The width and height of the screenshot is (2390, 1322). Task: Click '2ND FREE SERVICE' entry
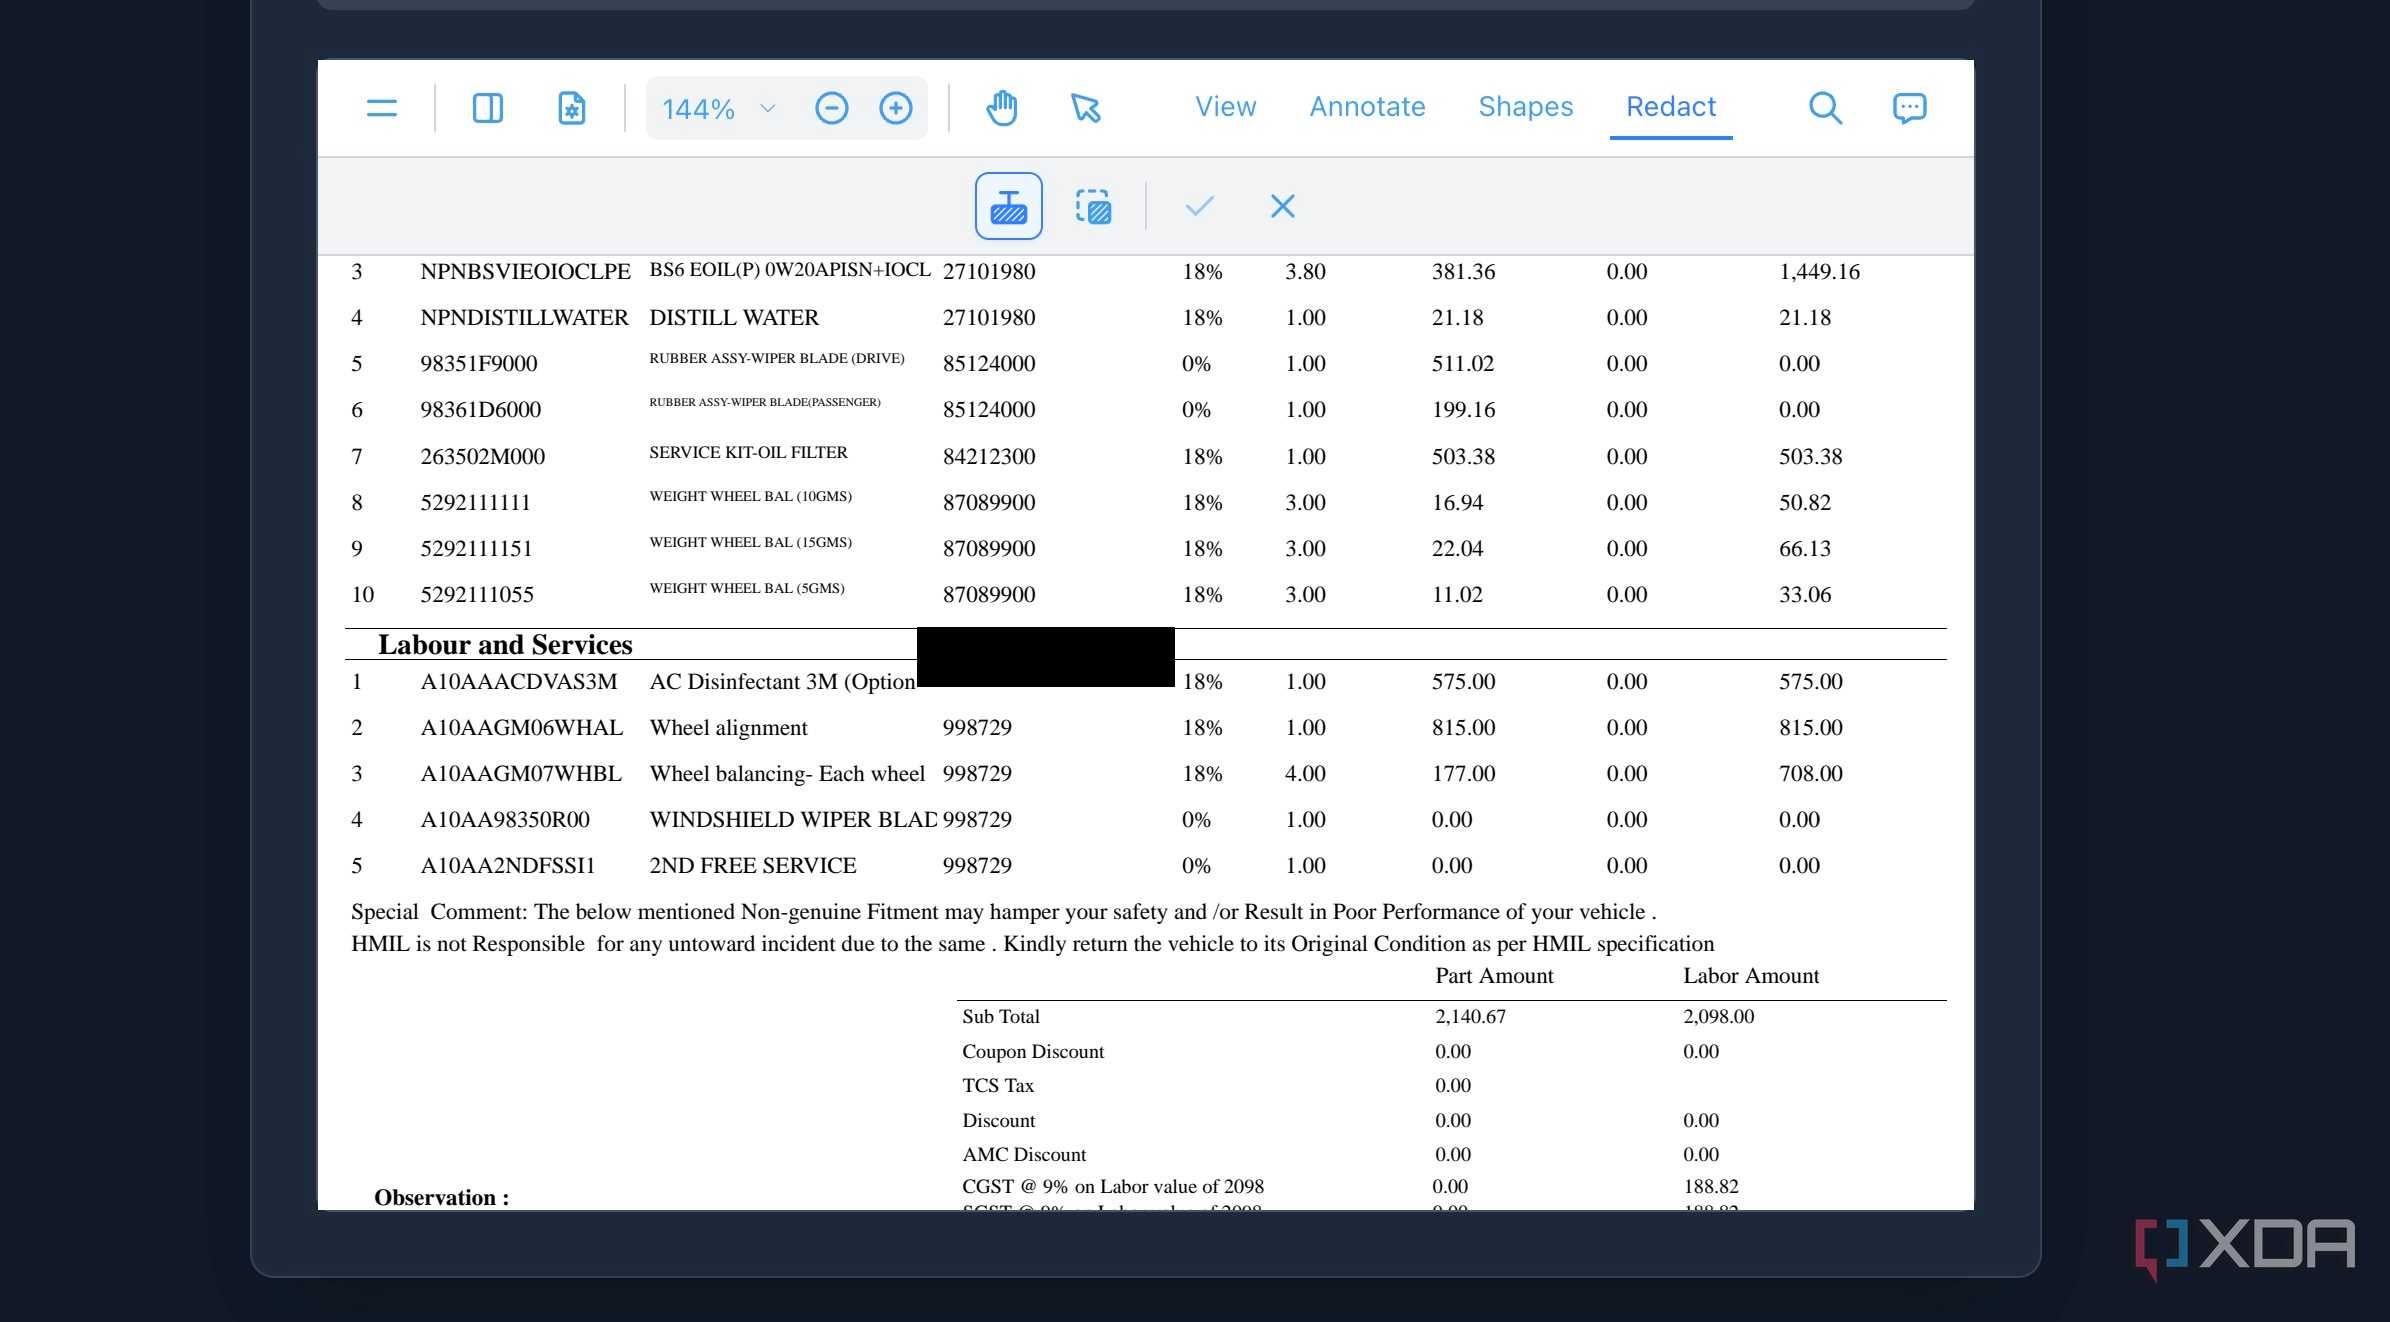753,865
